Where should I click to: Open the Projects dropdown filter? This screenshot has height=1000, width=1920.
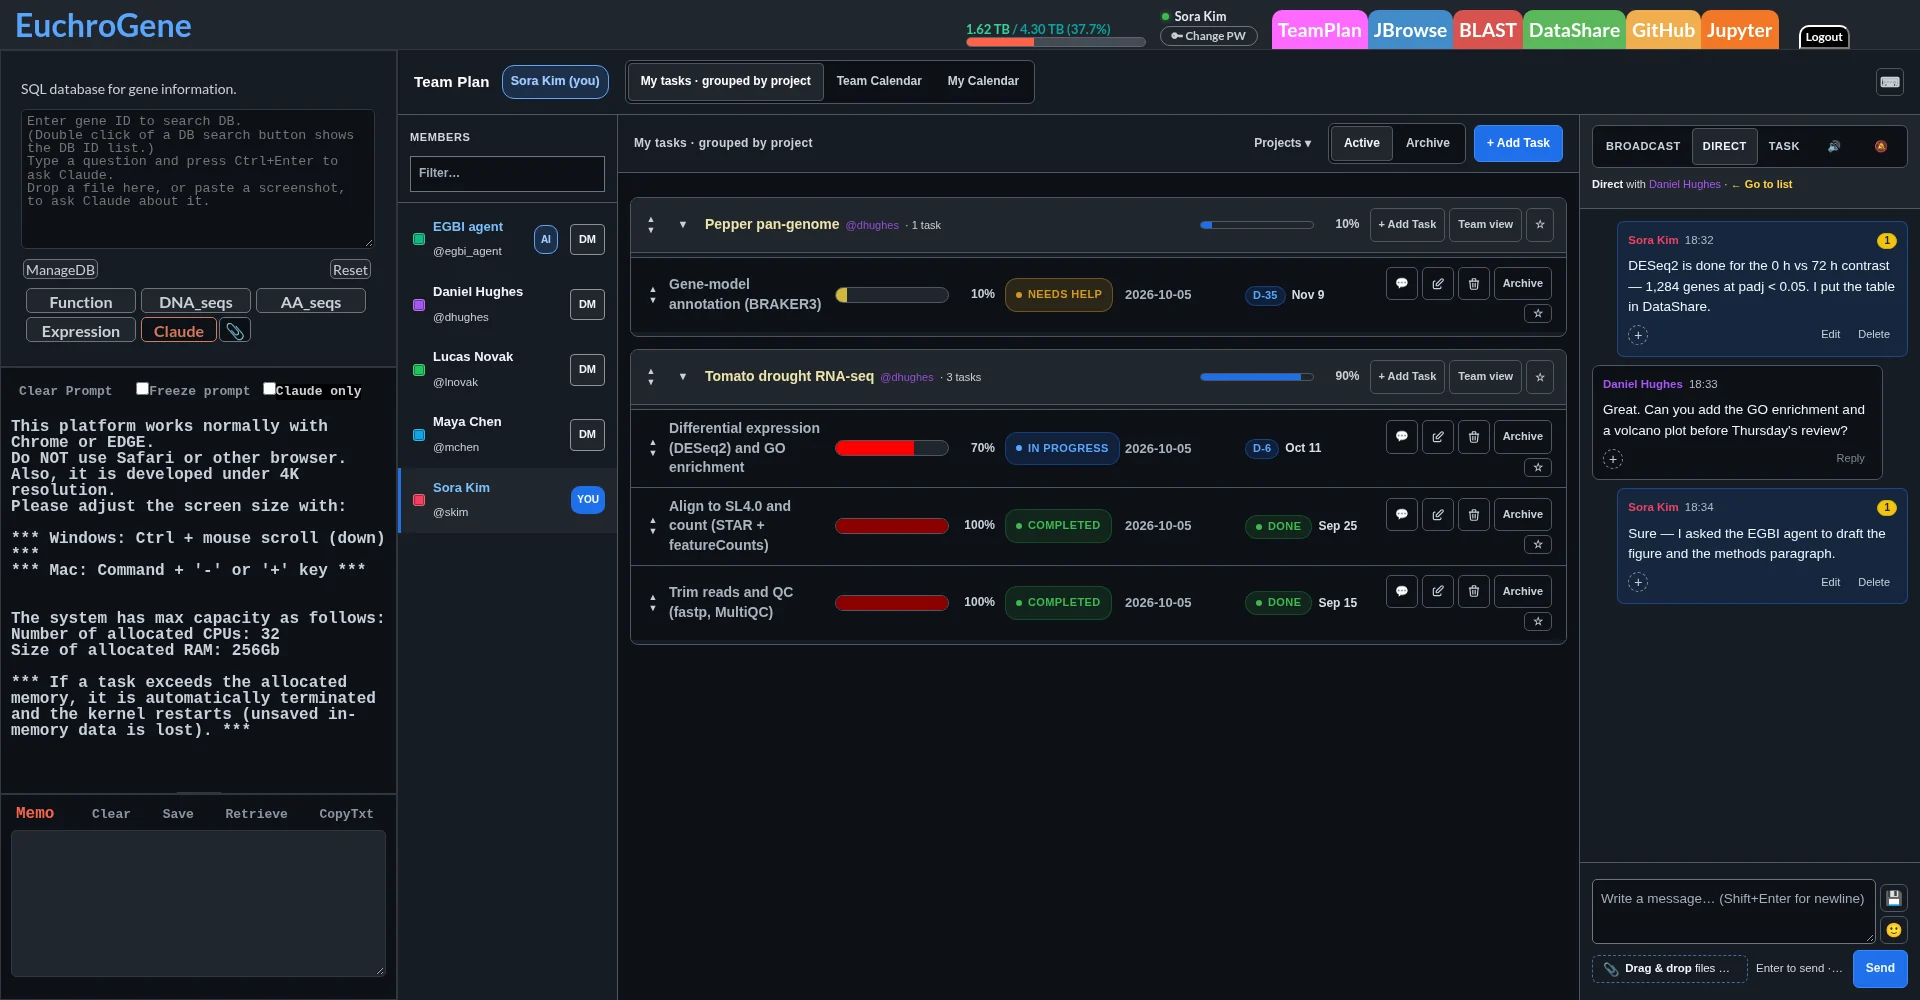[x=1282, y=144]
